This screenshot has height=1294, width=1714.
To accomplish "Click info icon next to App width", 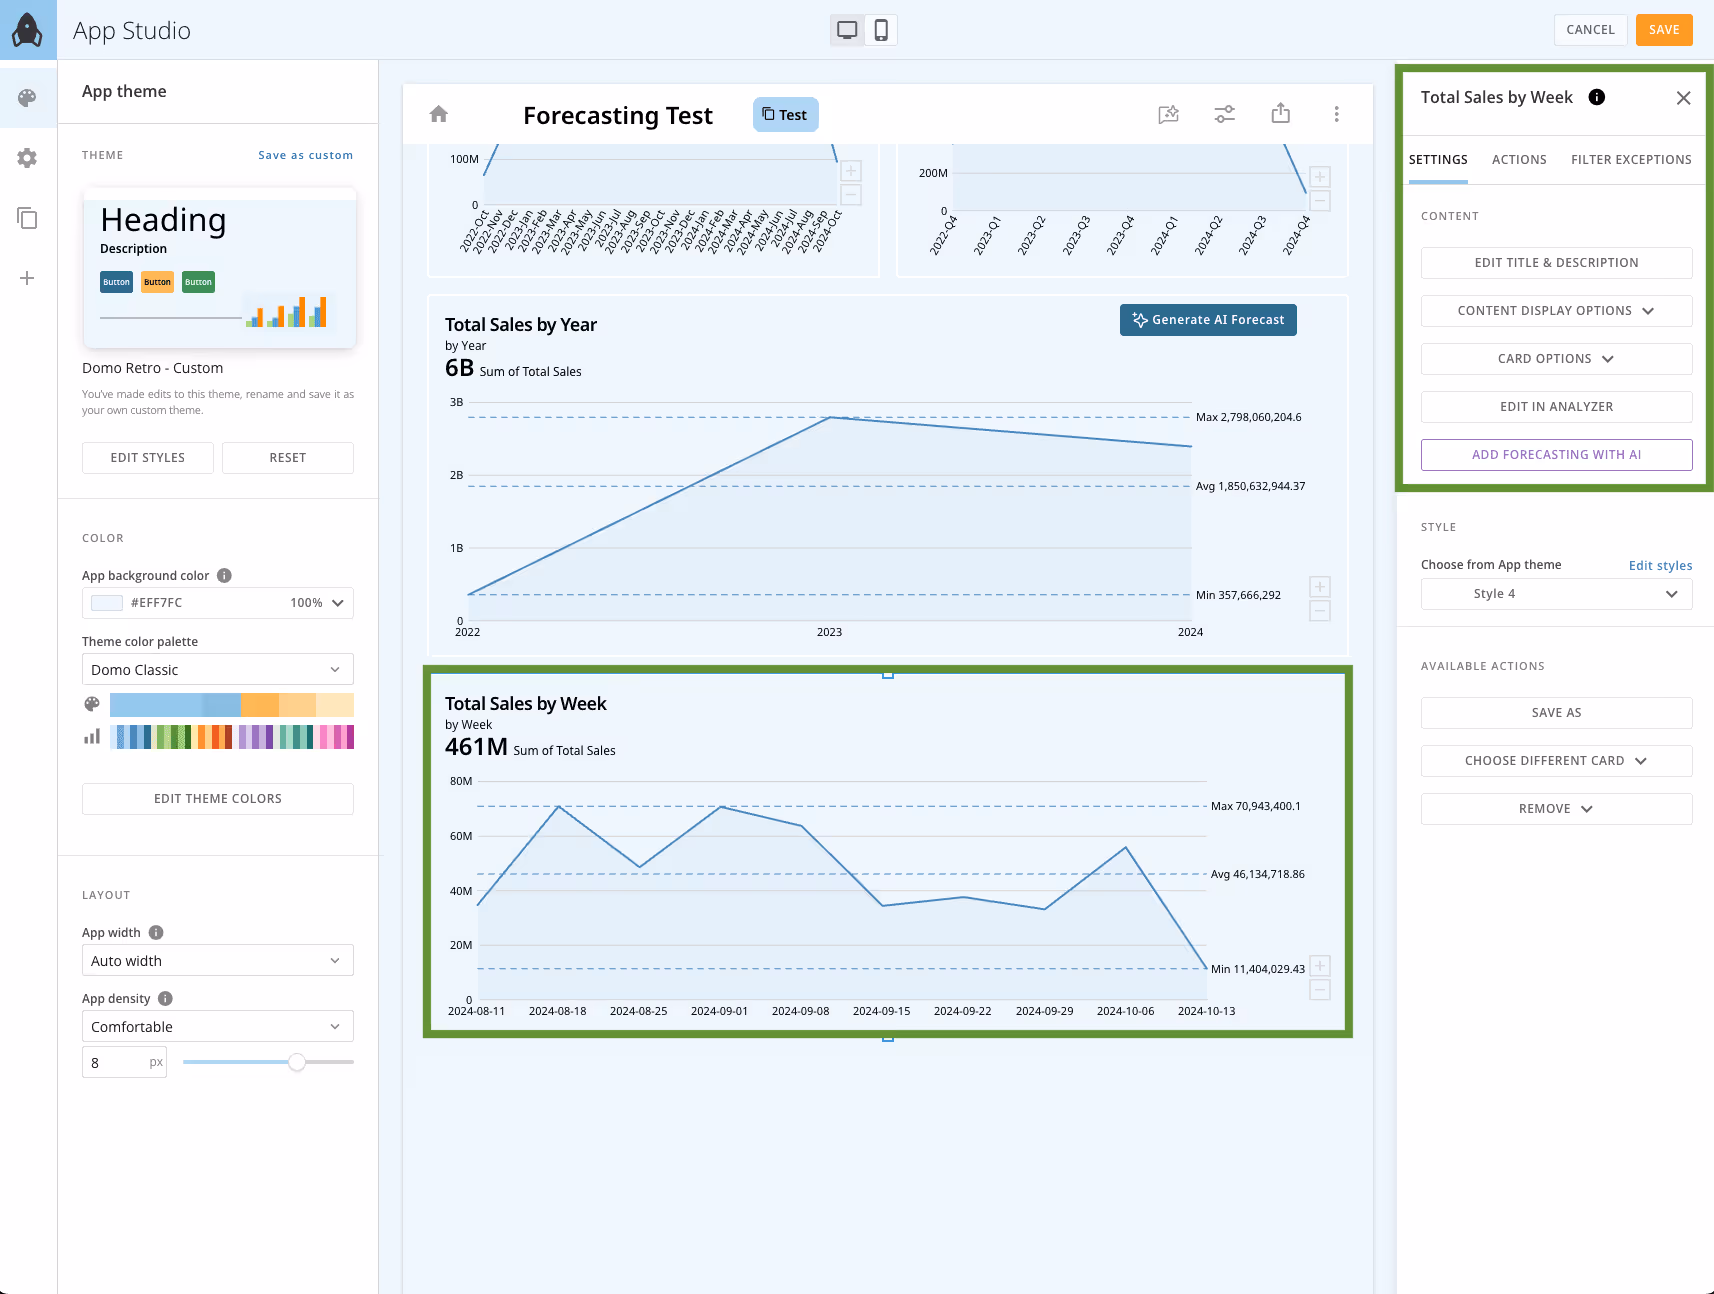I will [x=156, y=932].
